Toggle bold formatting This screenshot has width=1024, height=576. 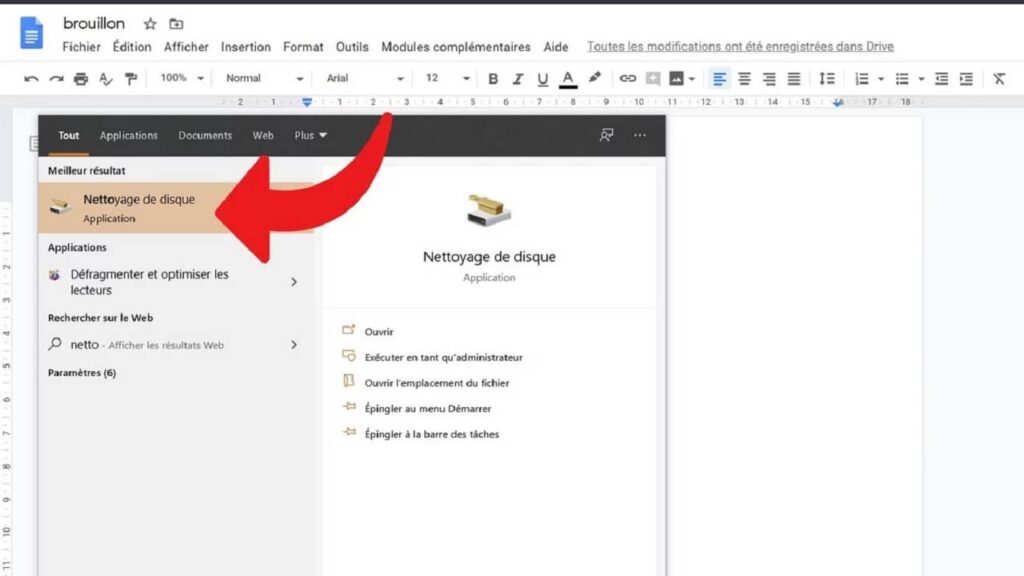[x=493, y=79]
